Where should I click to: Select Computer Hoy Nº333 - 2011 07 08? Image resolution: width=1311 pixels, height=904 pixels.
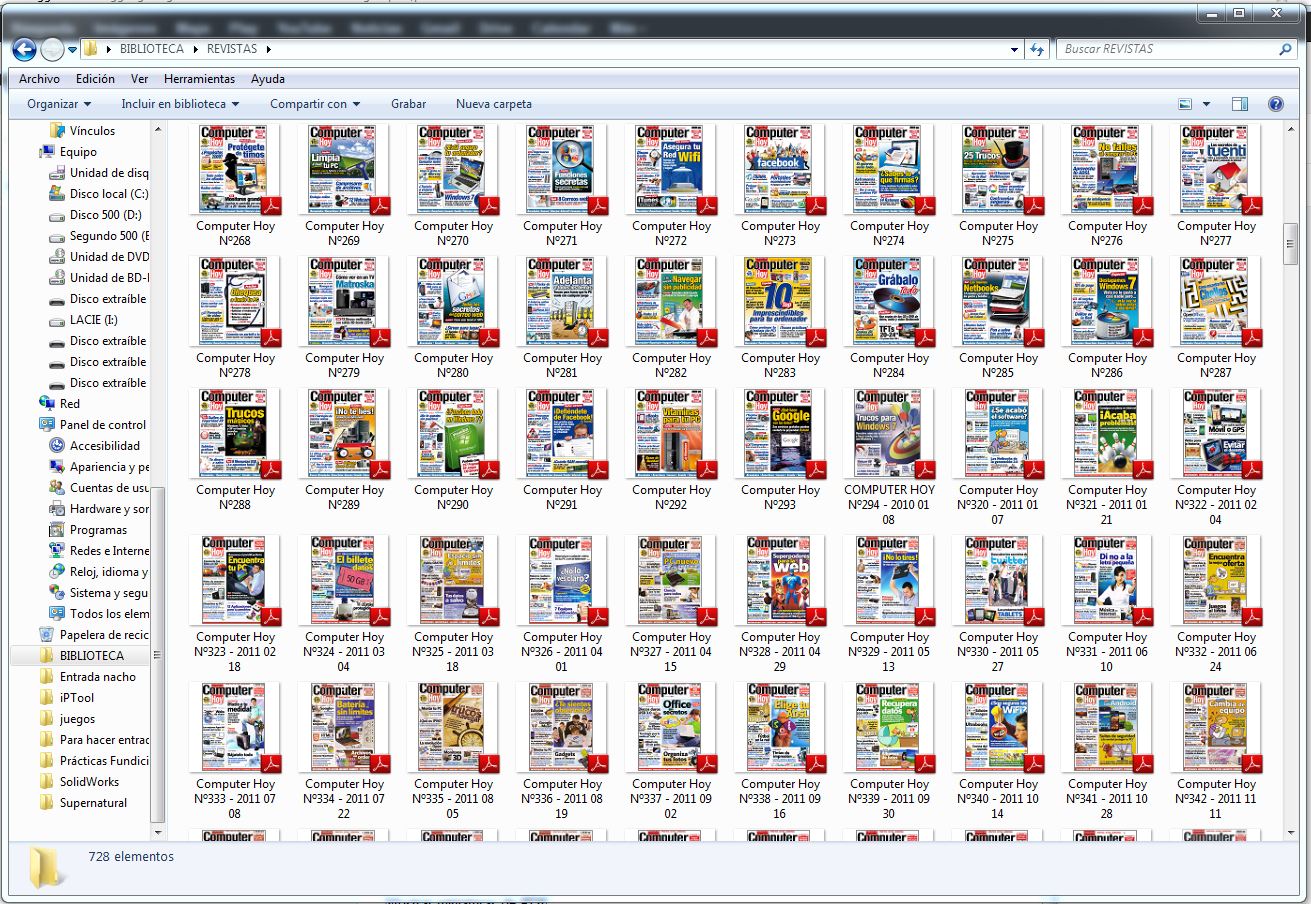point(237,752)
